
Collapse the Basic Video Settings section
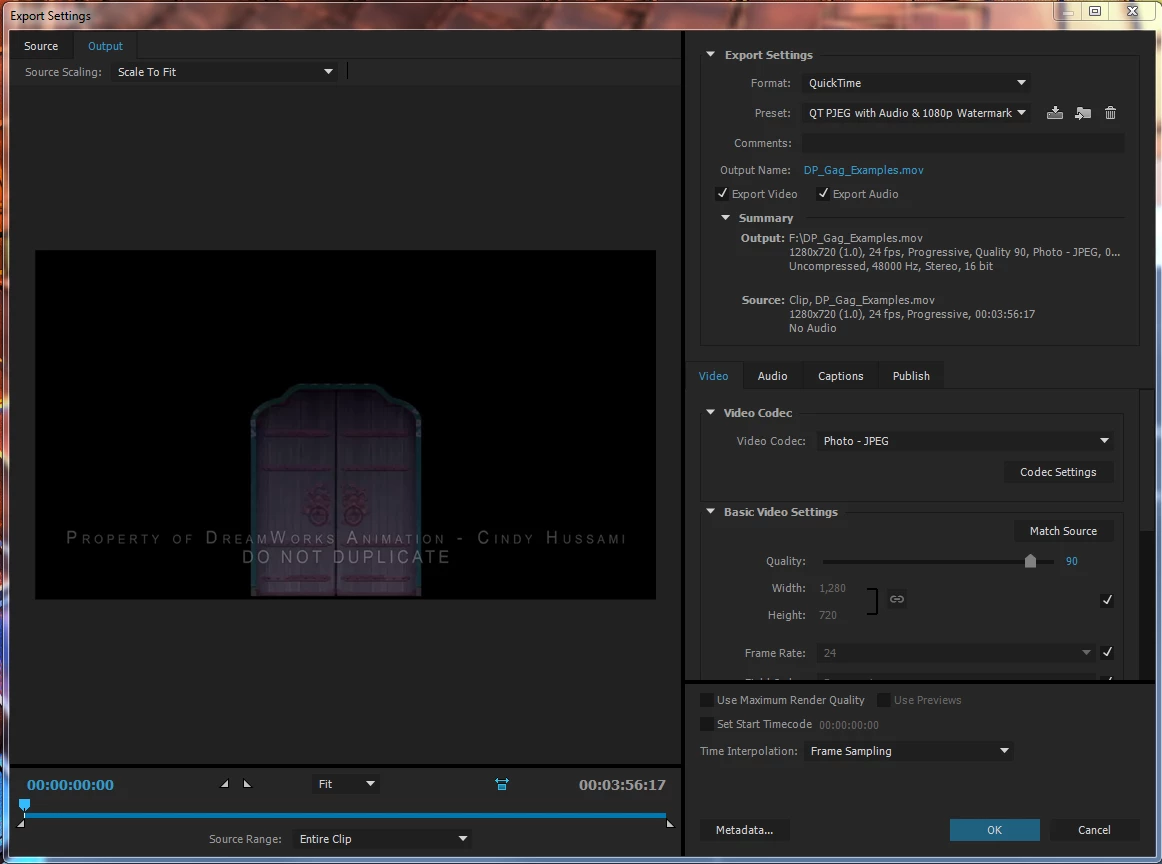710,511
